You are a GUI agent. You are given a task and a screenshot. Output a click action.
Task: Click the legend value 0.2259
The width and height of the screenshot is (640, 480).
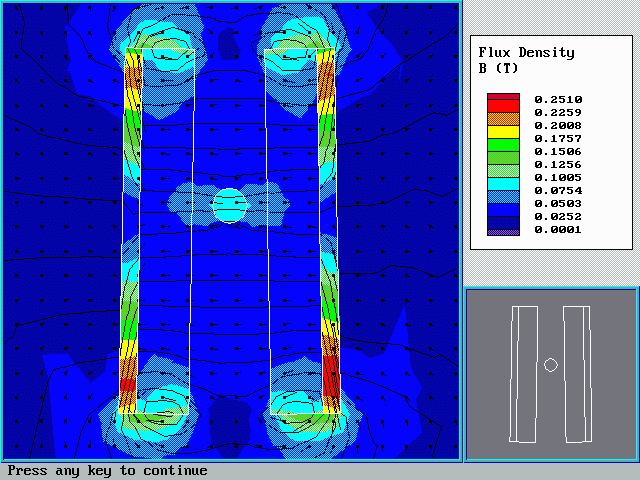[558, 113]
